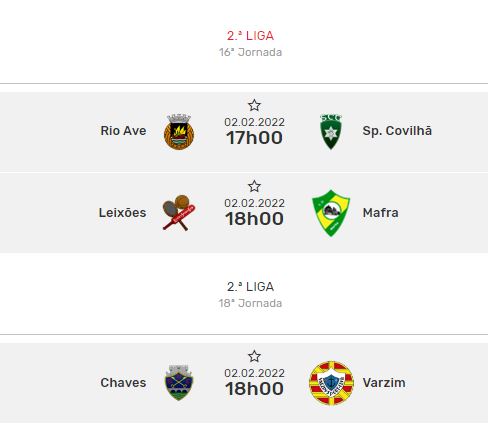This screenshot has width=488, height=446.
Task: Toggle favorite star for Rio Ave match
Action: pyautogui.click(x=254, y=105)
